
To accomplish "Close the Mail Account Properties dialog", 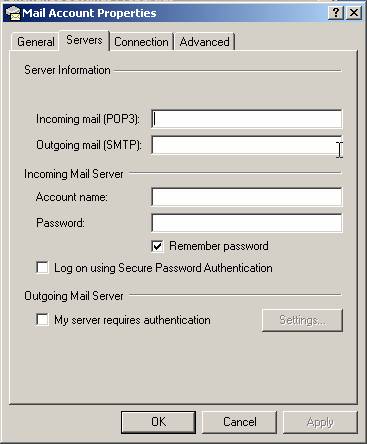I will click(x=354, y=13).
